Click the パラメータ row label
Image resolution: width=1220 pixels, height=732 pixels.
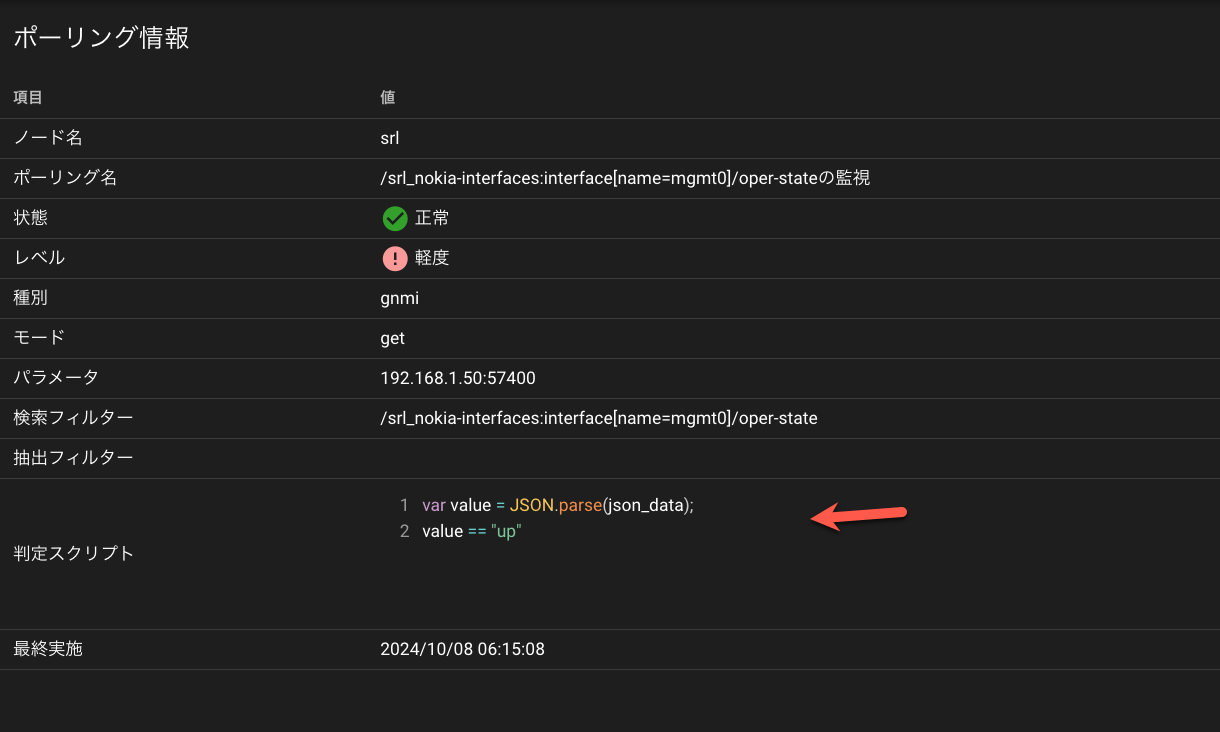click(56, 378)
